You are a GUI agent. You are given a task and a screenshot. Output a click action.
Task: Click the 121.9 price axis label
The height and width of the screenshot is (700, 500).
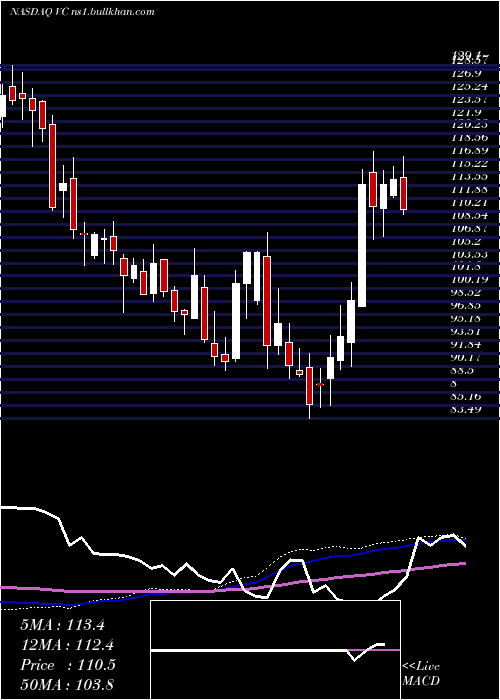(466, 112)
